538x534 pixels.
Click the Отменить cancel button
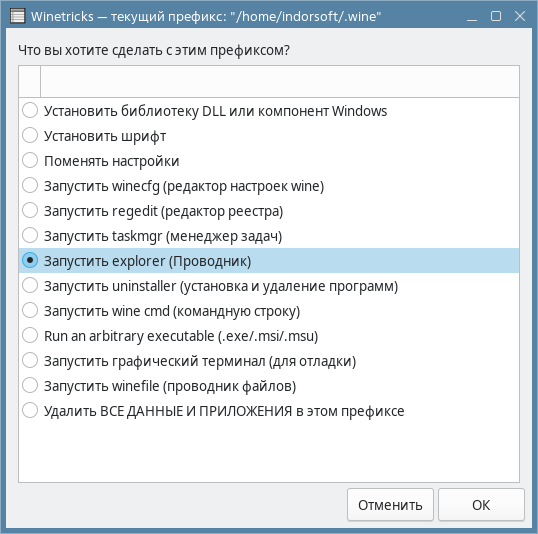tap(390, 505)
